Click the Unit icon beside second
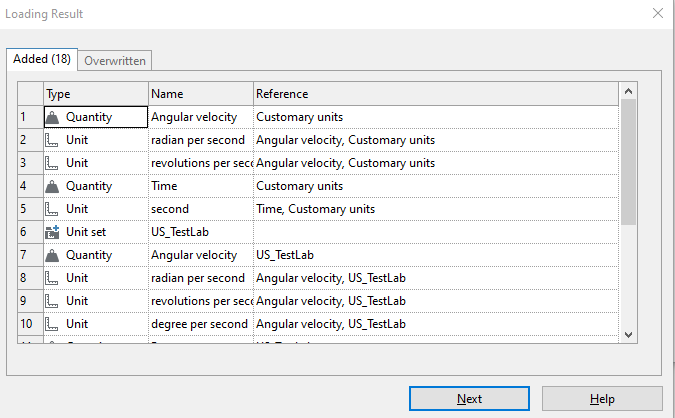Screen dimensions: 675x418 [53, 209]
